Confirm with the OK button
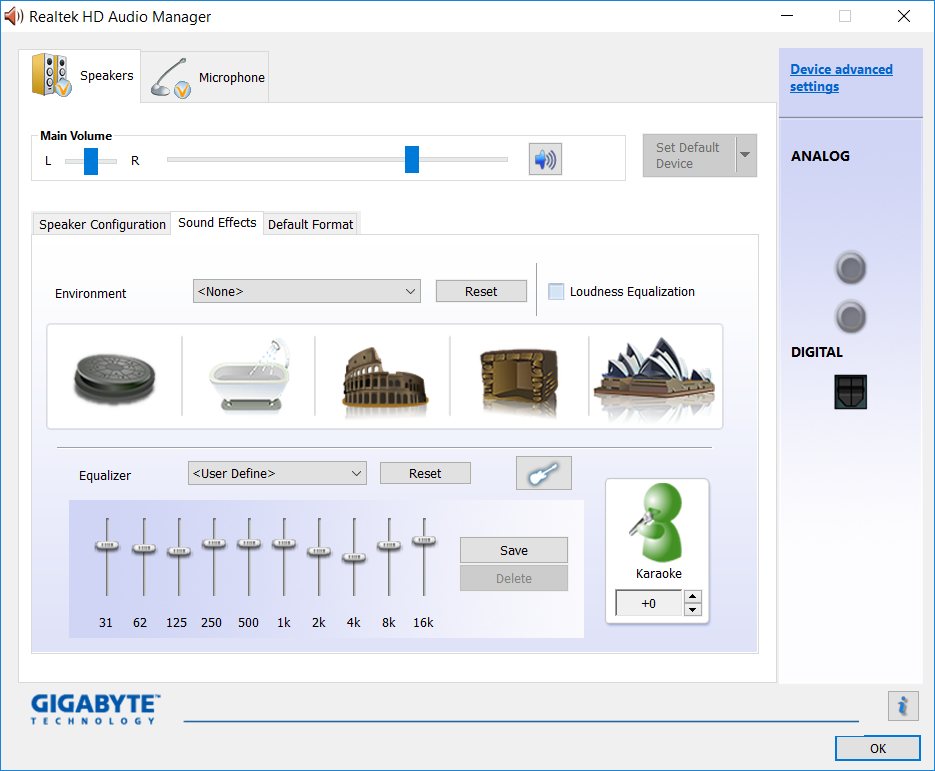The height and width of the screenshot is (771, 935). [877, 748]
